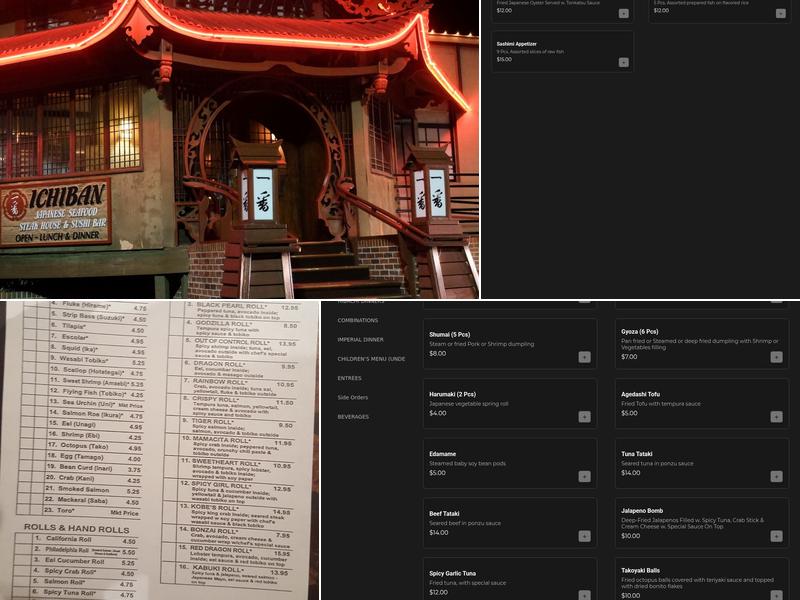Add Gyoza (6 Pcs) with plus button

[x=776, y=357]
